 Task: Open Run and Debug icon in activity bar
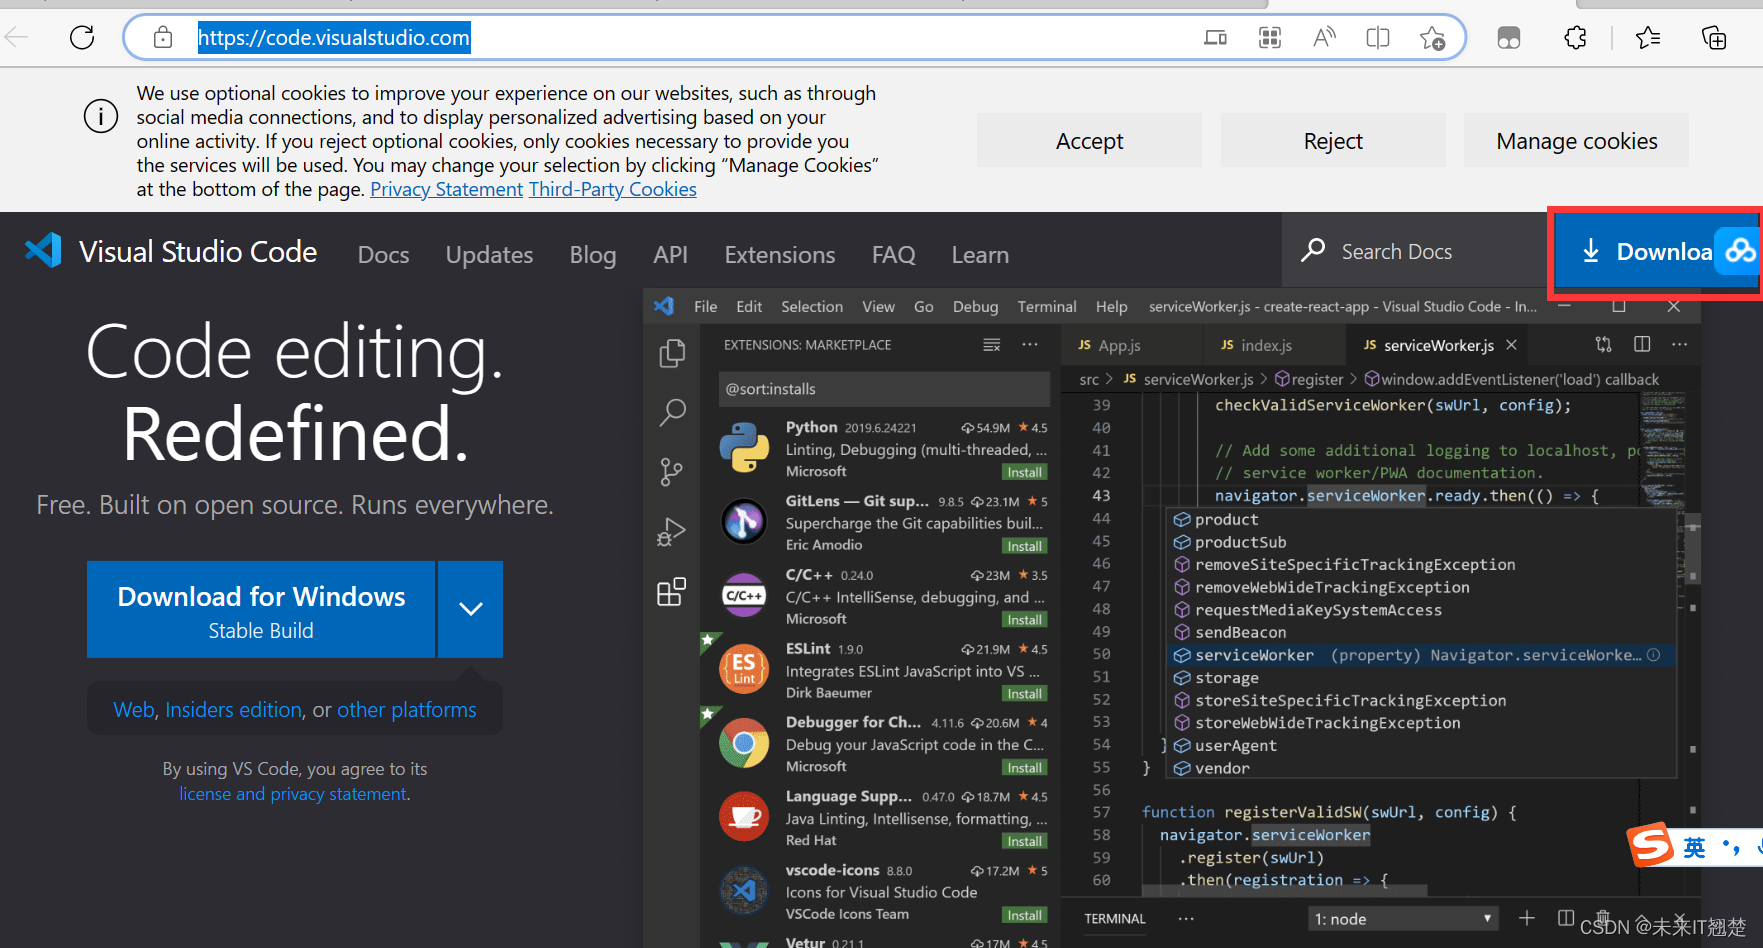[671, 532]
